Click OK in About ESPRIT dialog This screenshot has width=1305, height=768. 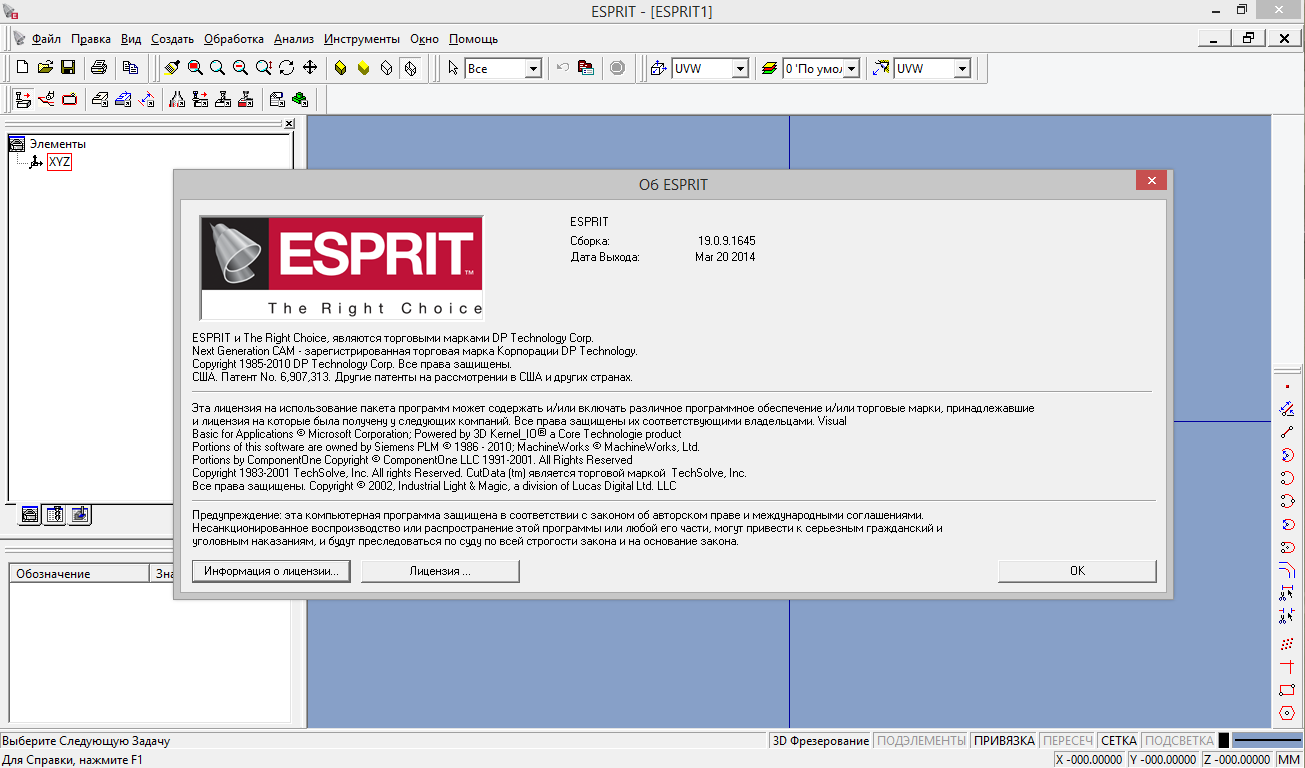click(1077, 571)
